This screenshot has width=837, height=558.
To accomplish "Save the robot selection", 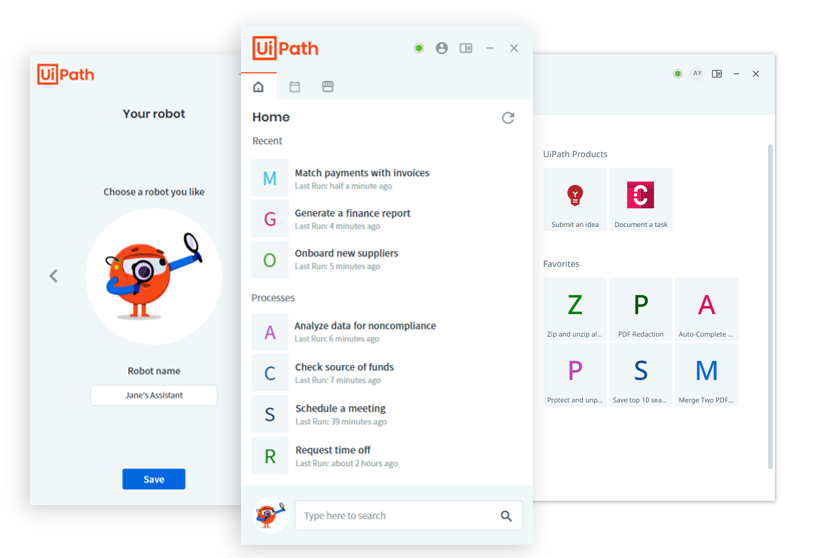I will 154,479.
